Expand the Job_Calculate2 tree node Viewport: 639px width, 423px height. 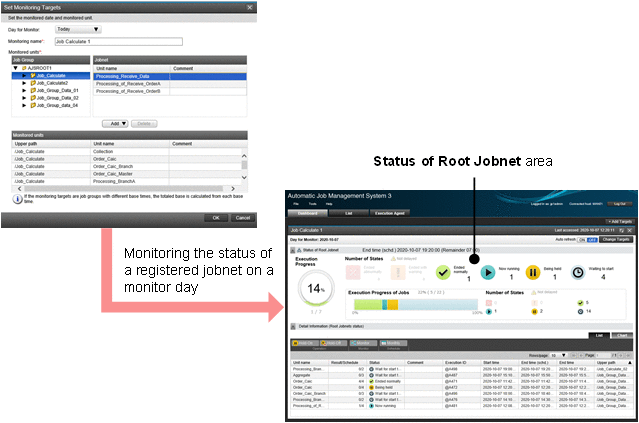pyautogui.click(x=24, y=83)
